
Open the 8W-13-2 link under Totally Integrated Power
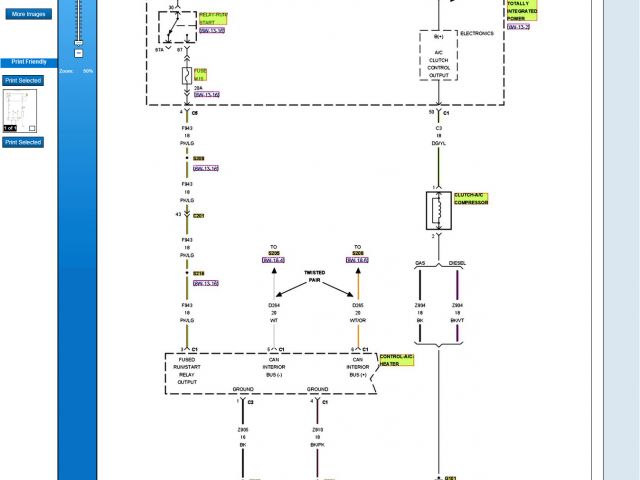518,27
